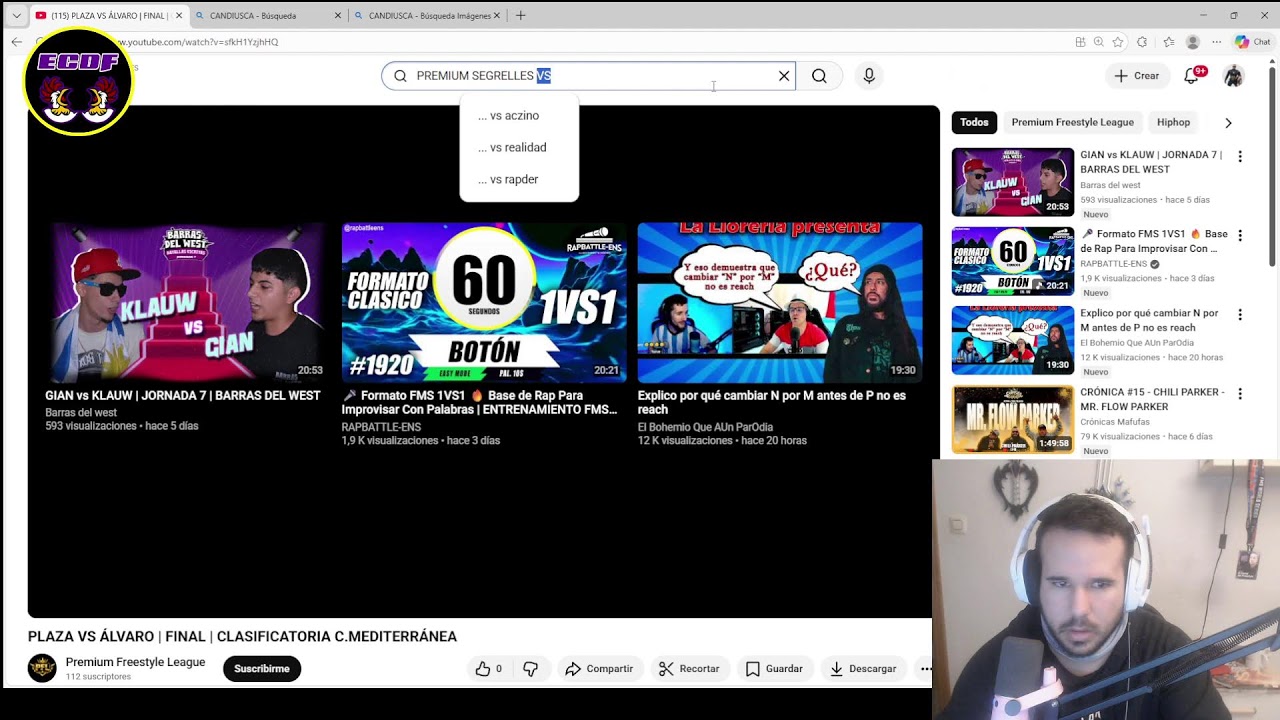Choose the '... vs rapder' suggestion

(x=519, y=180)
